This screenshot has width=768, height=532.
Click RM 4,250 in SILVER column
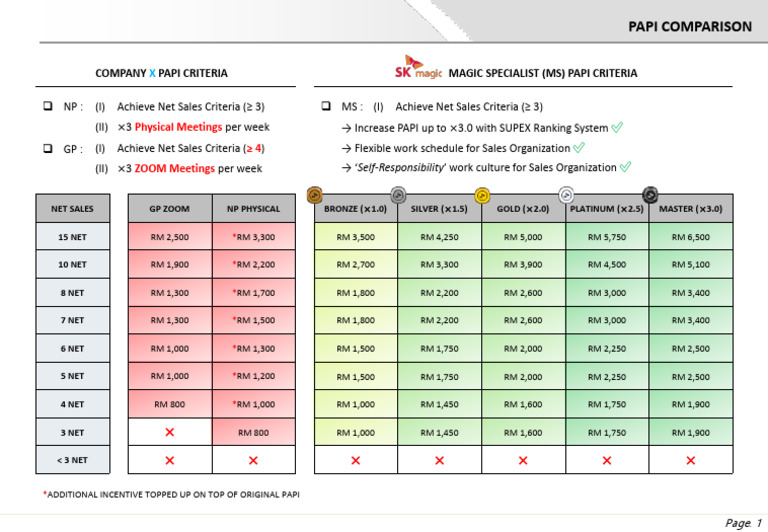coord(439,237)
